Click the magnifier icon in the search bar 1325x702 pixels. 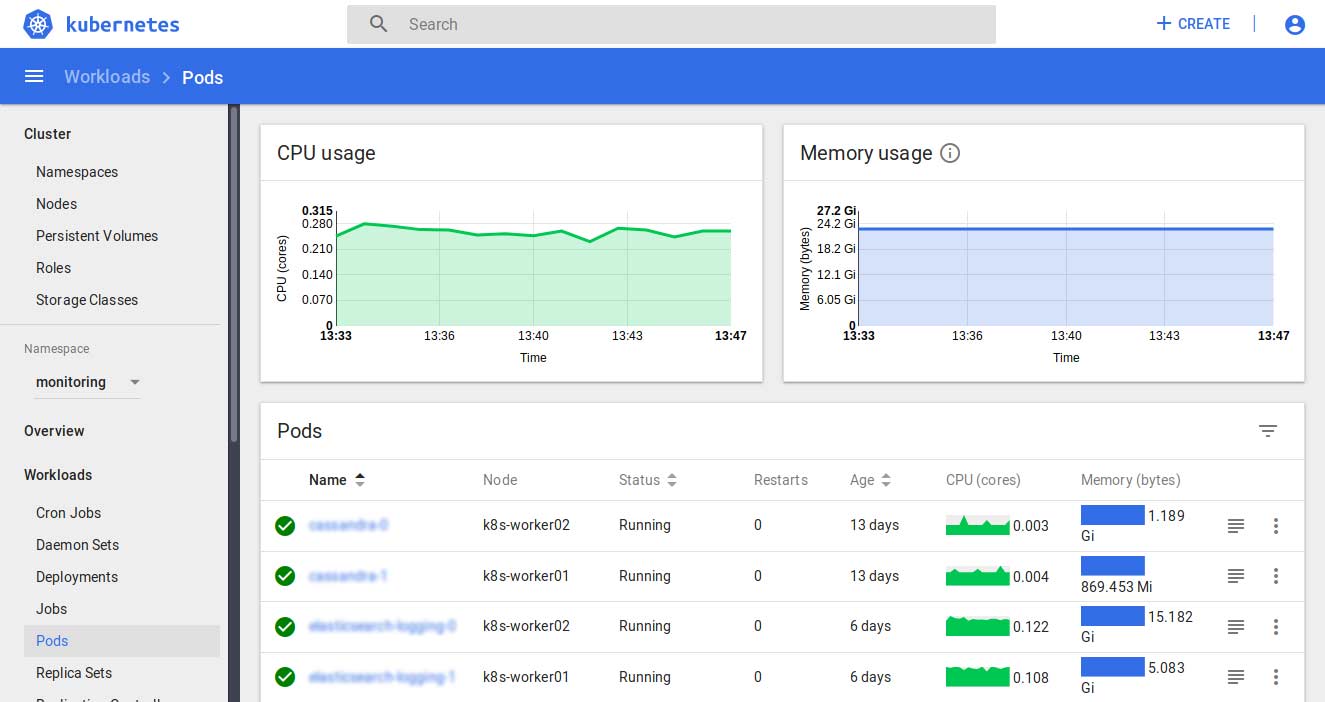[378, 24]
